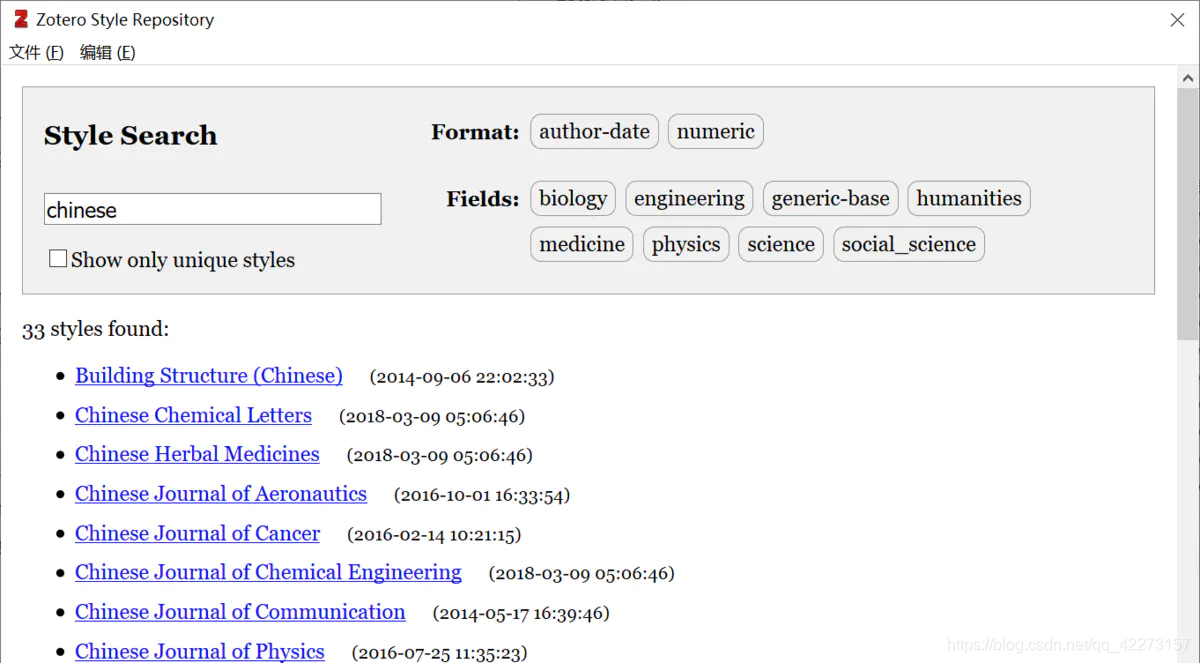Click the Fields: label
The image size is (1200, 663).
click(483, 199)
